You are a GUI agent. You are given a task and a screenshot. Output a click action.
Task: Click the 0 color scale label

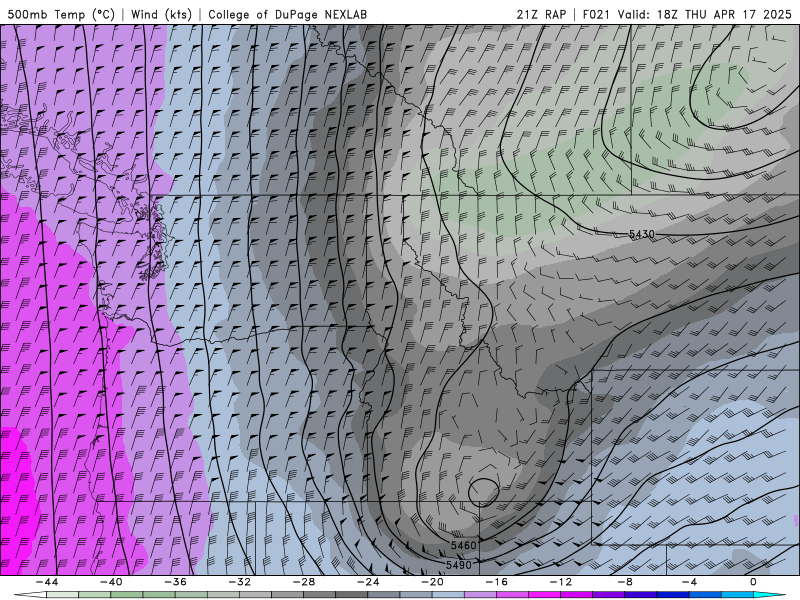pos(754,582)
